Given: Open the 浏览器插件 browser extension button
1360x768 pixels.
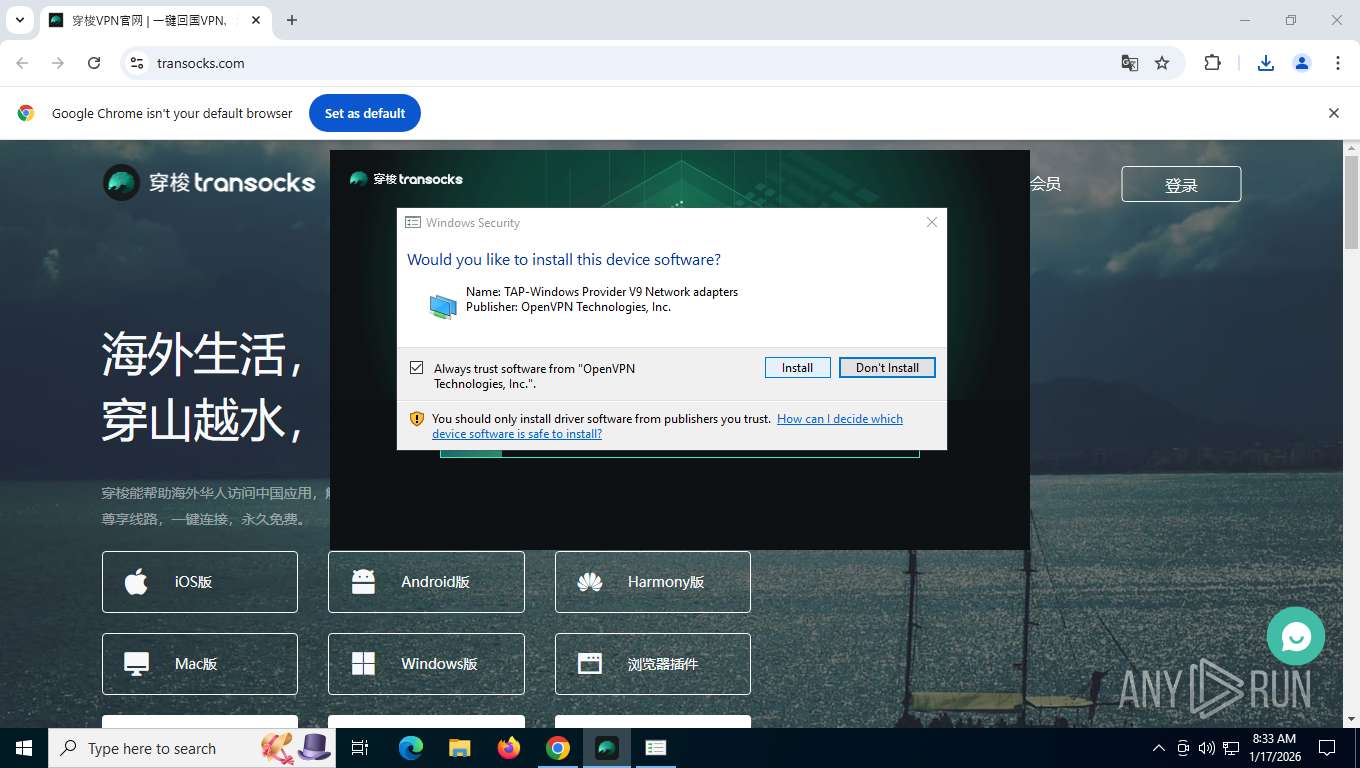Looking at the screenshot, I should [x=653, y=664].
